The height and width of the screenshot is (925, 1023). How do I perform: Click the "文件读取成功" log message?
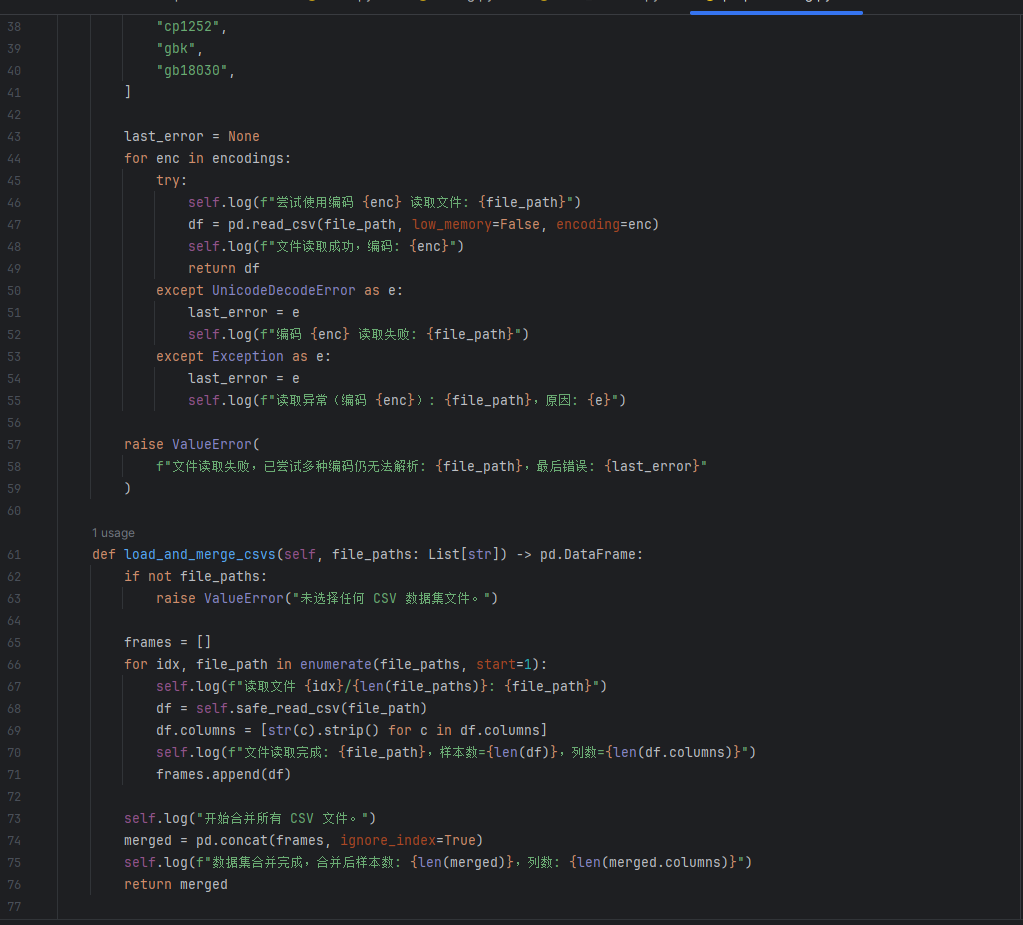pyautogui.click(x=314, y=247)
